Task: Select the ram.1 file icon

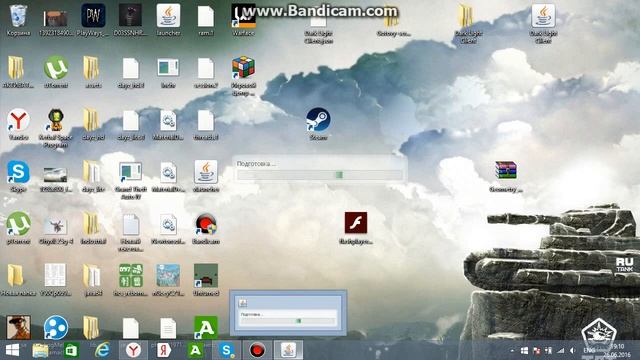Action: tap(206, 16)
